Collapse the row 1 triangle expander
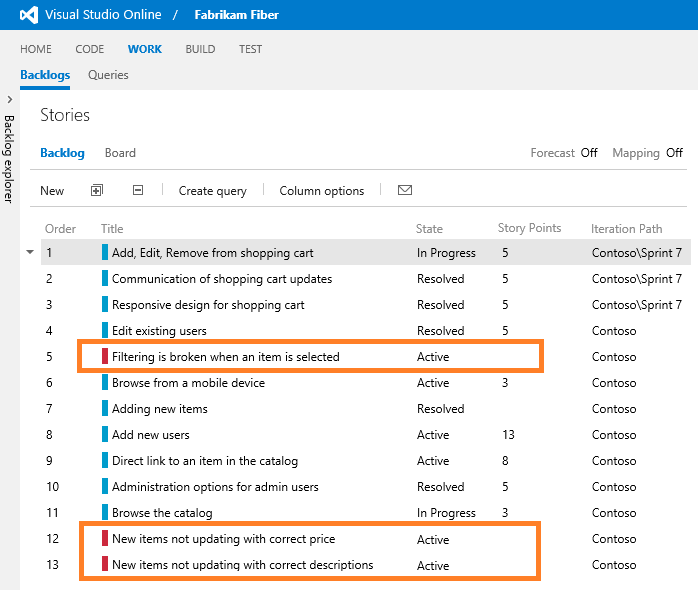Image resolution: width=698 pixels, height=590 pixels. (x=30, y=252)
